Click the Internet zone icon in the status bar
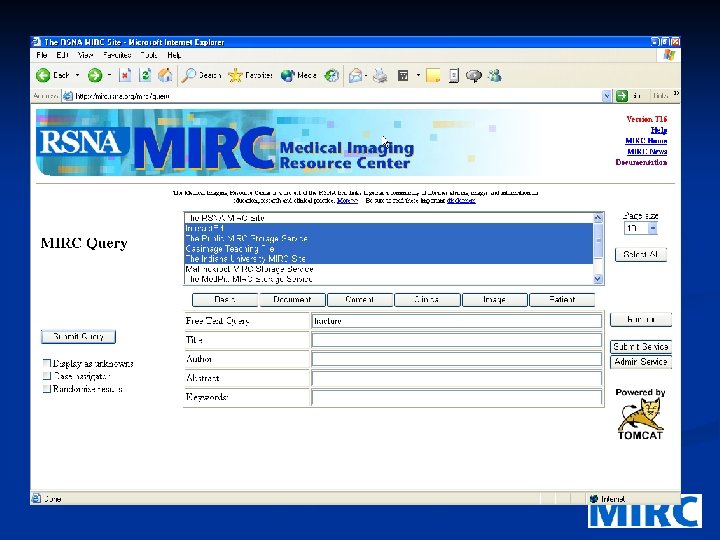The image size is (720, 540). click(594, 498)
